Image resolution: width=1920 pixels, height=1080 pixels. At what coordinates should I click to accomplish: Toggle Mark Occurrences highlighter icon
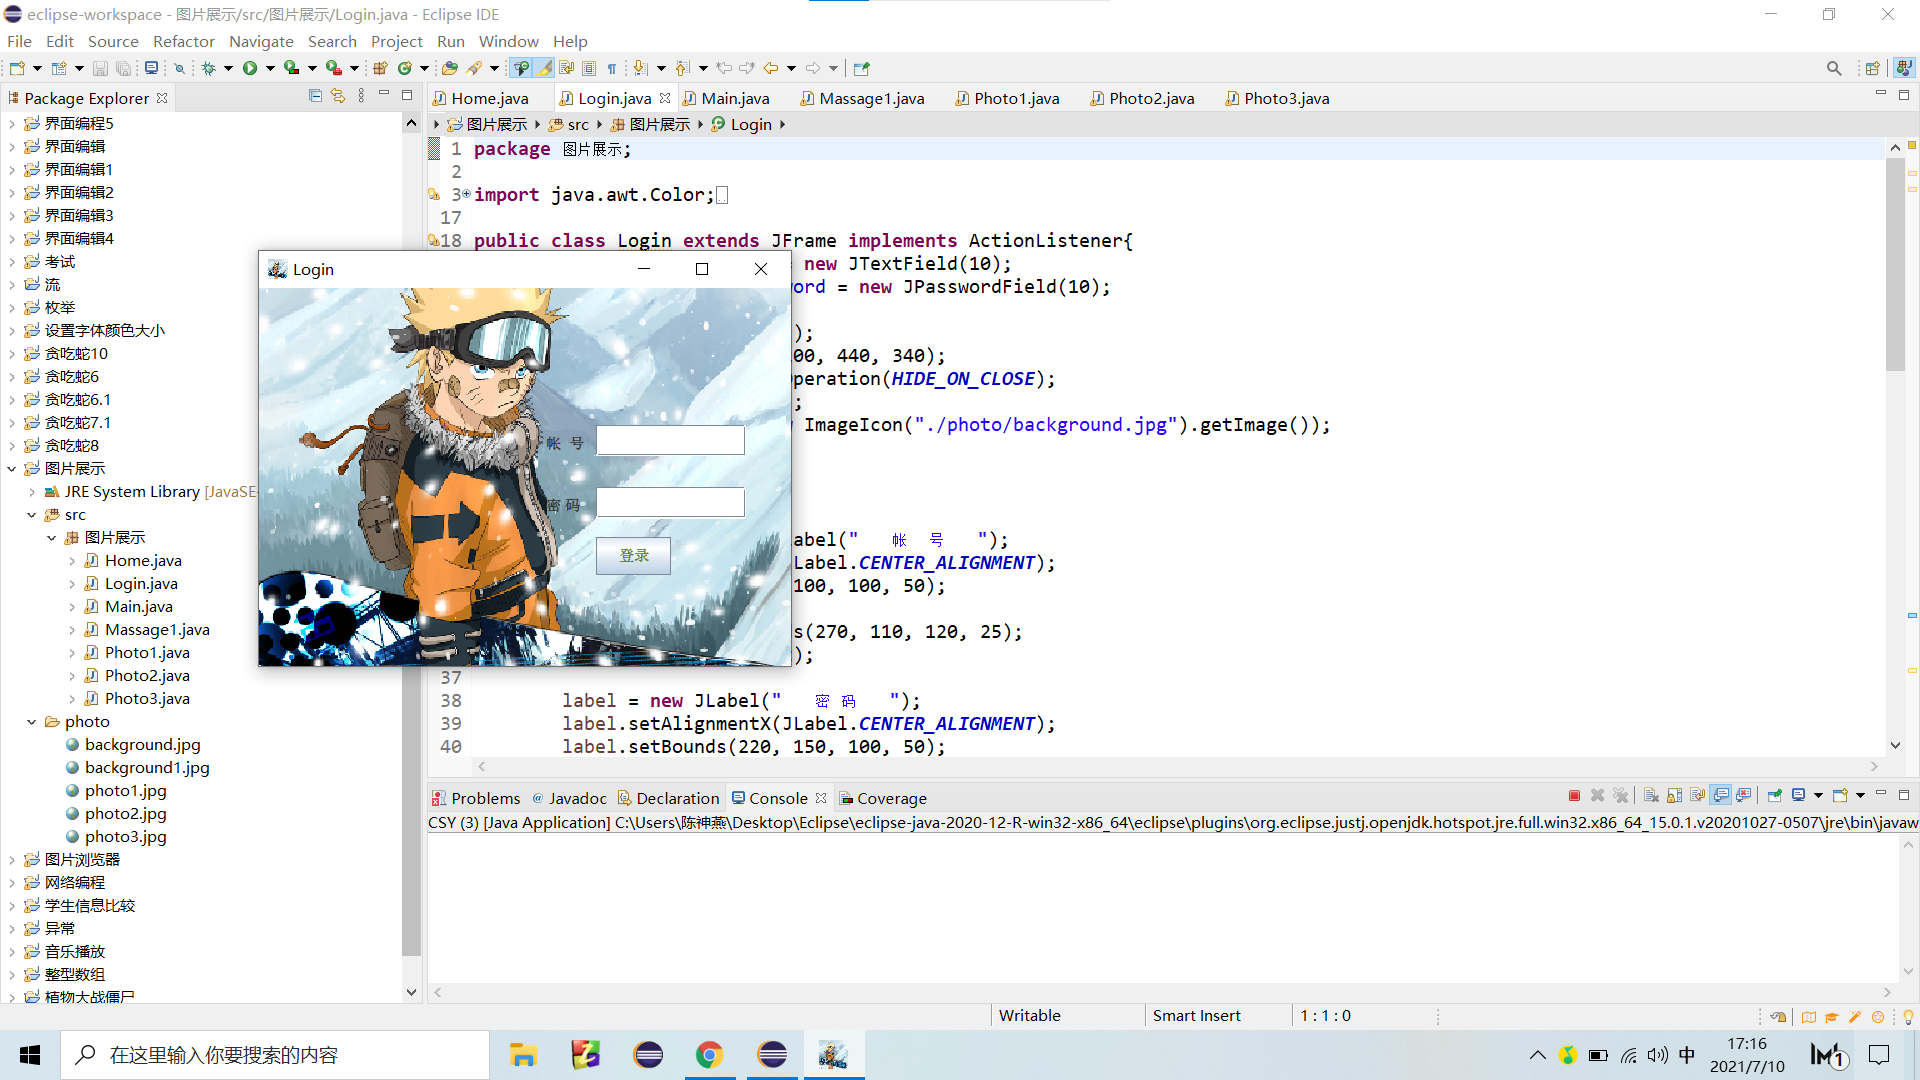pyautogui.click(x=545, y=67)
